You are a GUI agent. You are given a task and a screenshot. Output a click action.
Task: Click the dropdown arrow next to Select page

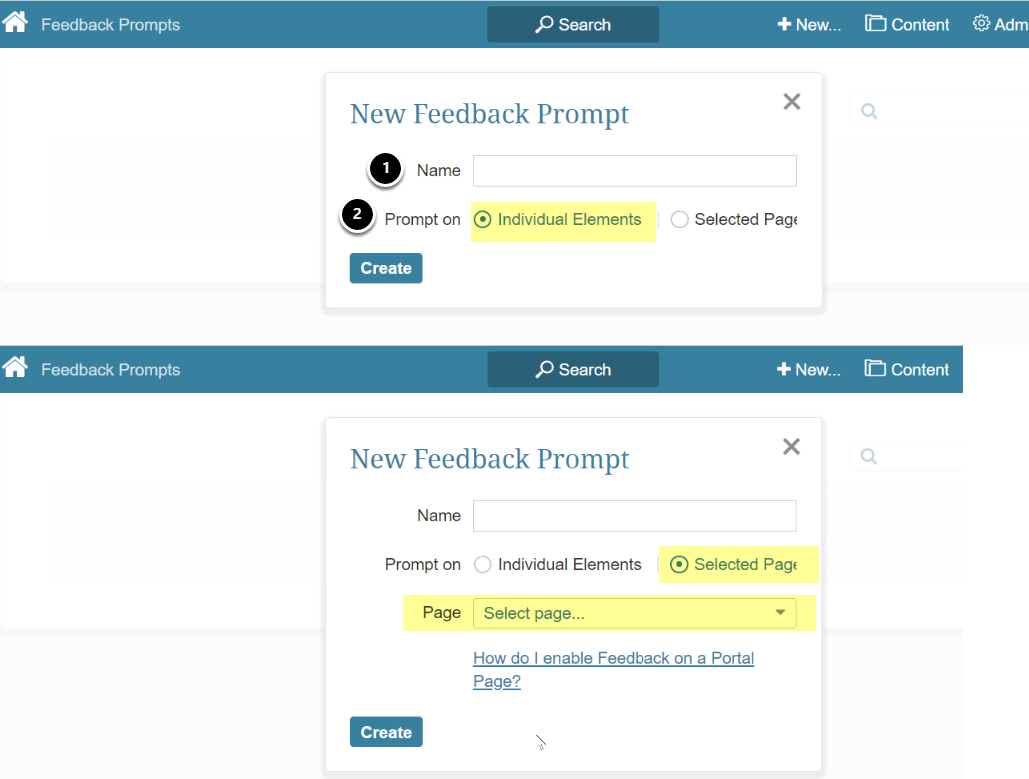point(780,613)
